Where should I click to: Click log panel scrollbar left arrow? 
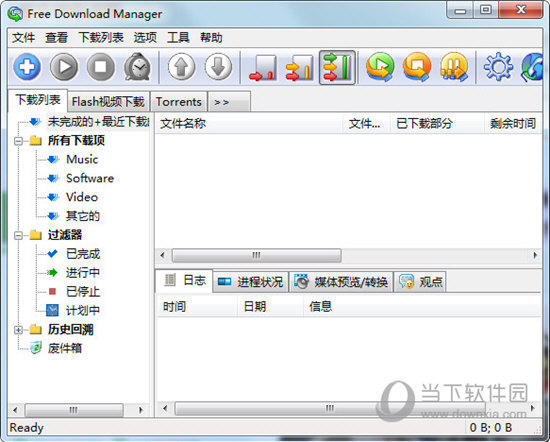pyautogui.click(x=165, y=408)
